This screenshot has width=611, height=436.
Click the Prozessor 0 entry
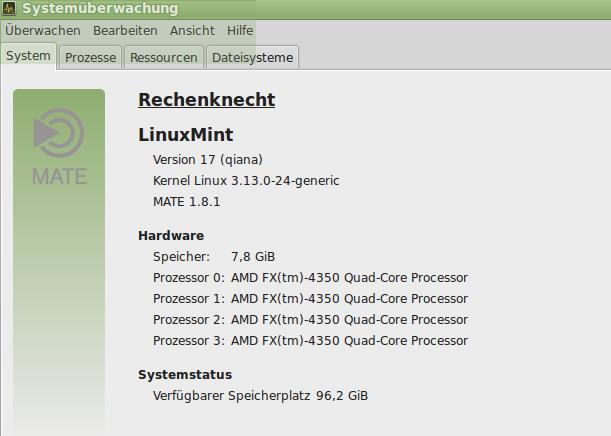(x=310, y=278)
